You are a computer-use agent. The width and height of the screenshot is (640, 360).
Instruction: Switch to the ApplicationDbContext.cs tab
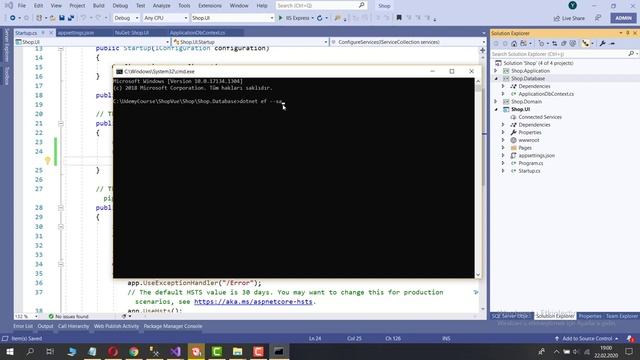tap(197, 33)
